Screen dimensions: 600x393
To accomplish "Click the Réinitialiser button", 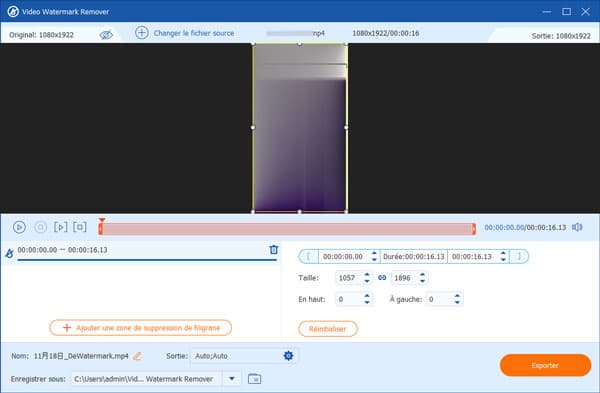I will [328, 329].
